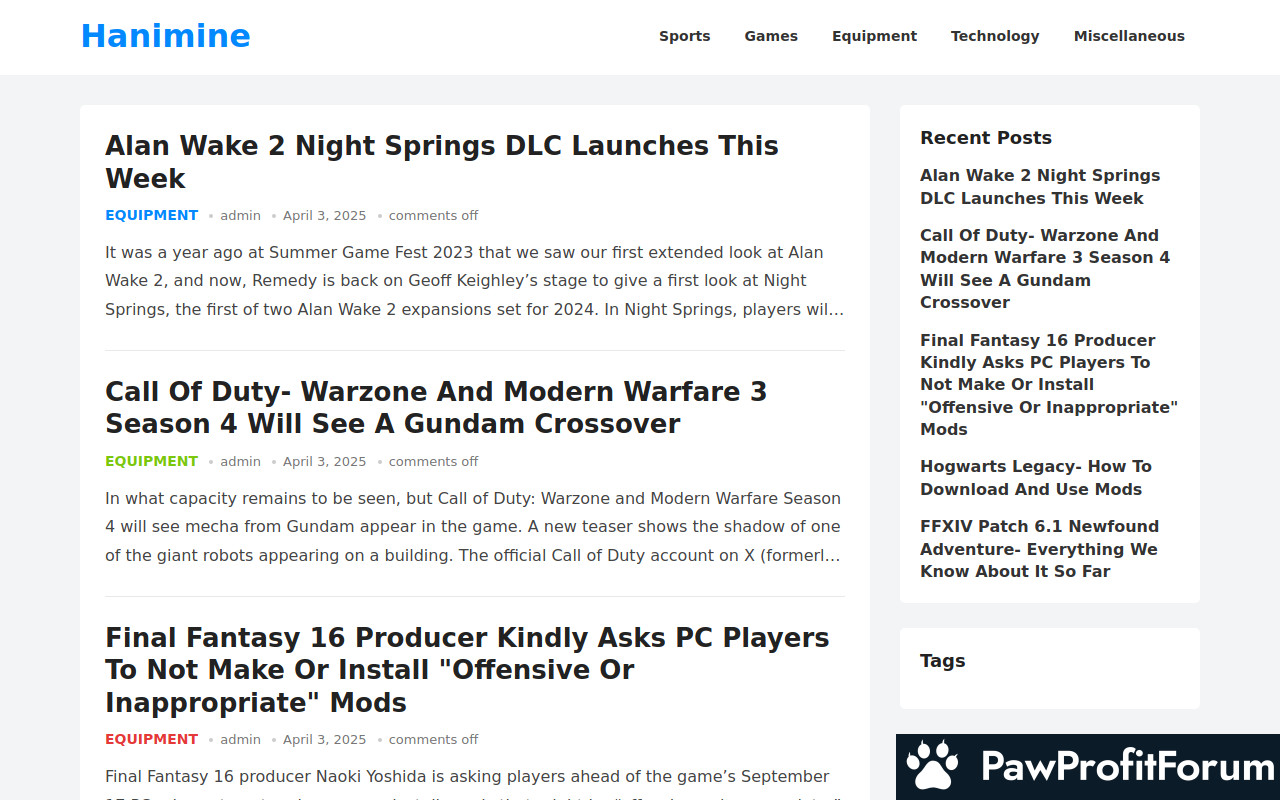Click the PawProfitForum paw logo icon
The width and height of the screenshot is (1280, 800).
[x=932, y=767]
